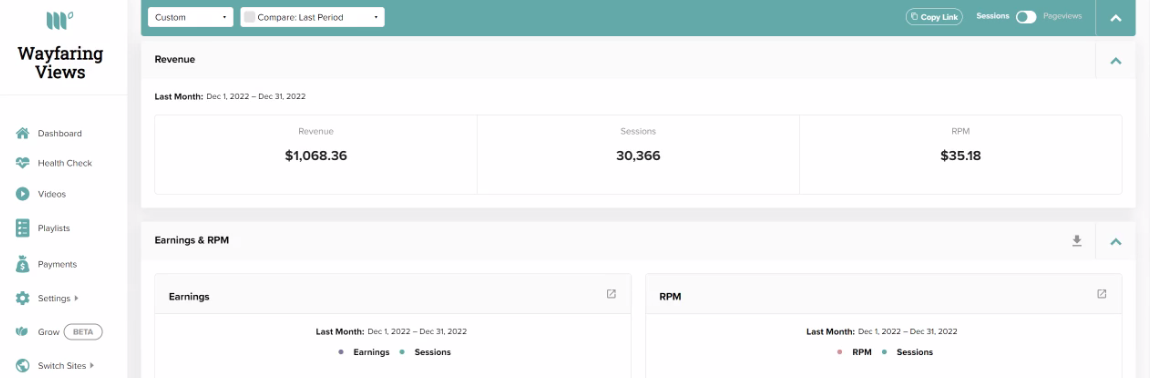Image resolution: width=1150 pixels, height=378 pixels.
Task: Toggle RPM series in RPM legend
Action: pyautogui.click(x=854, y=352)
